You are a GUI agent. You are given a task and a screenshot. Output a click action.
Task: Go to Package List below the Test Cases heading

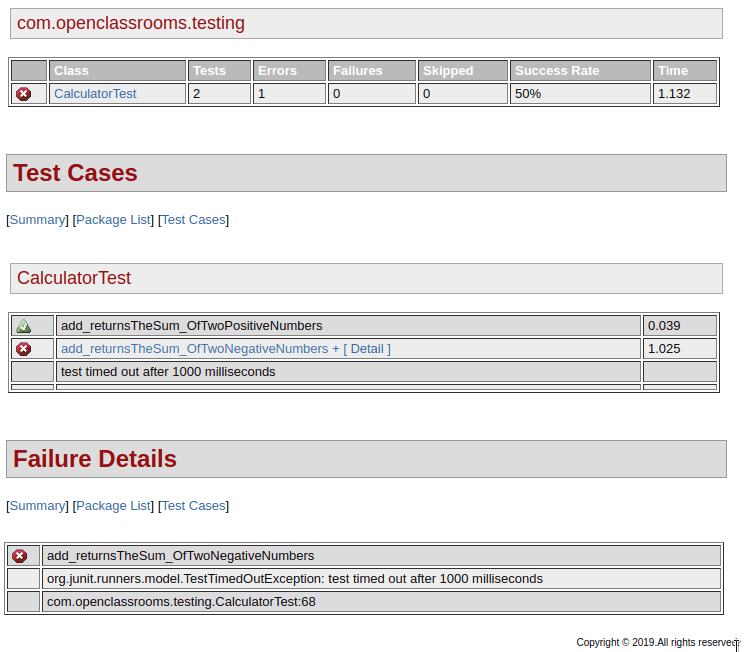tap(113, 220)
